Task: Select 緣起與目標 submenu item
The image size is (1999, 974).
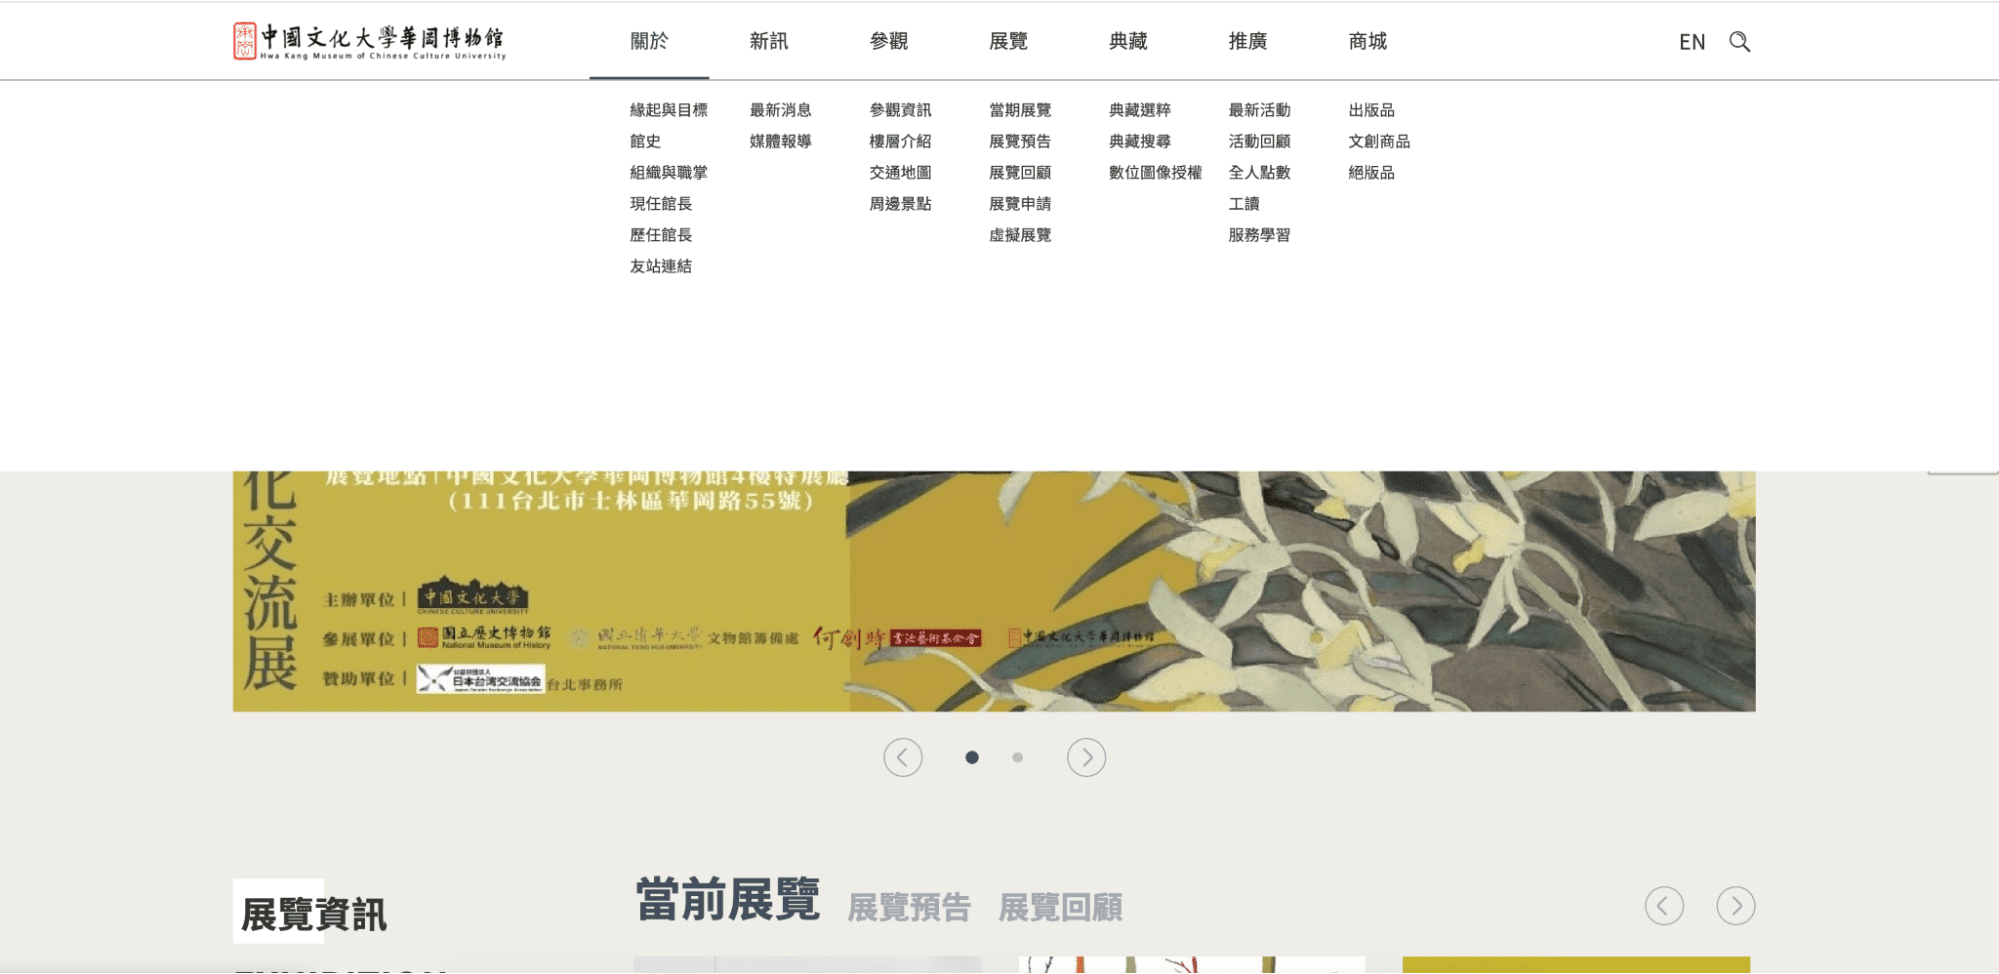Action: (668, 110)
